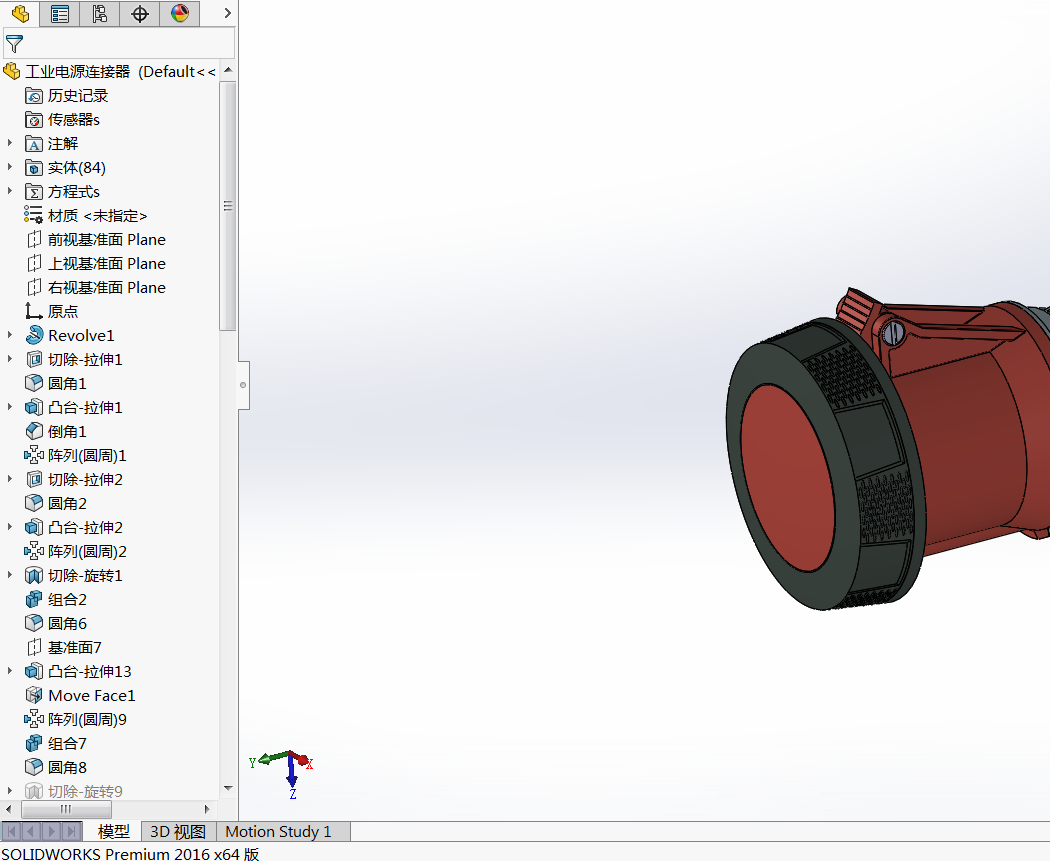Click the tree horizontal scroll left arrow
This screenshot has height=861, width=1050.
(x=8, y=809)
